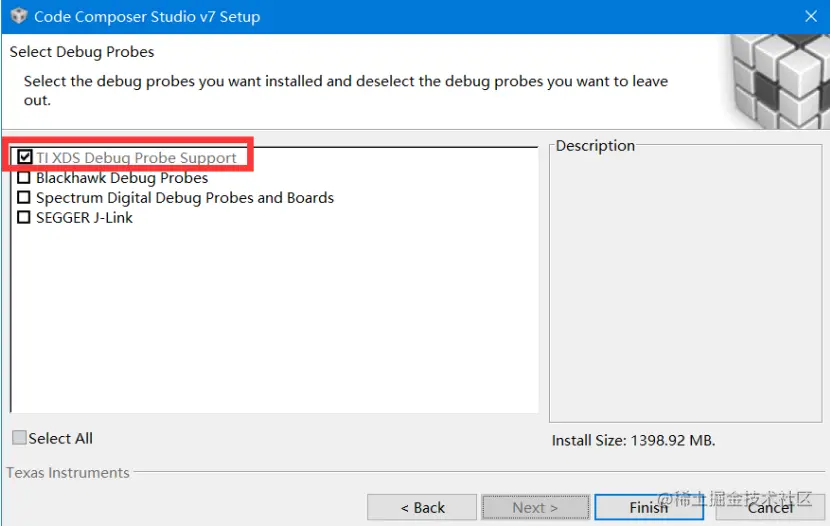This screenshot has width=830, height=526.
Task: Tick the SEGGER J-Link checkbox
Action: 24,217
